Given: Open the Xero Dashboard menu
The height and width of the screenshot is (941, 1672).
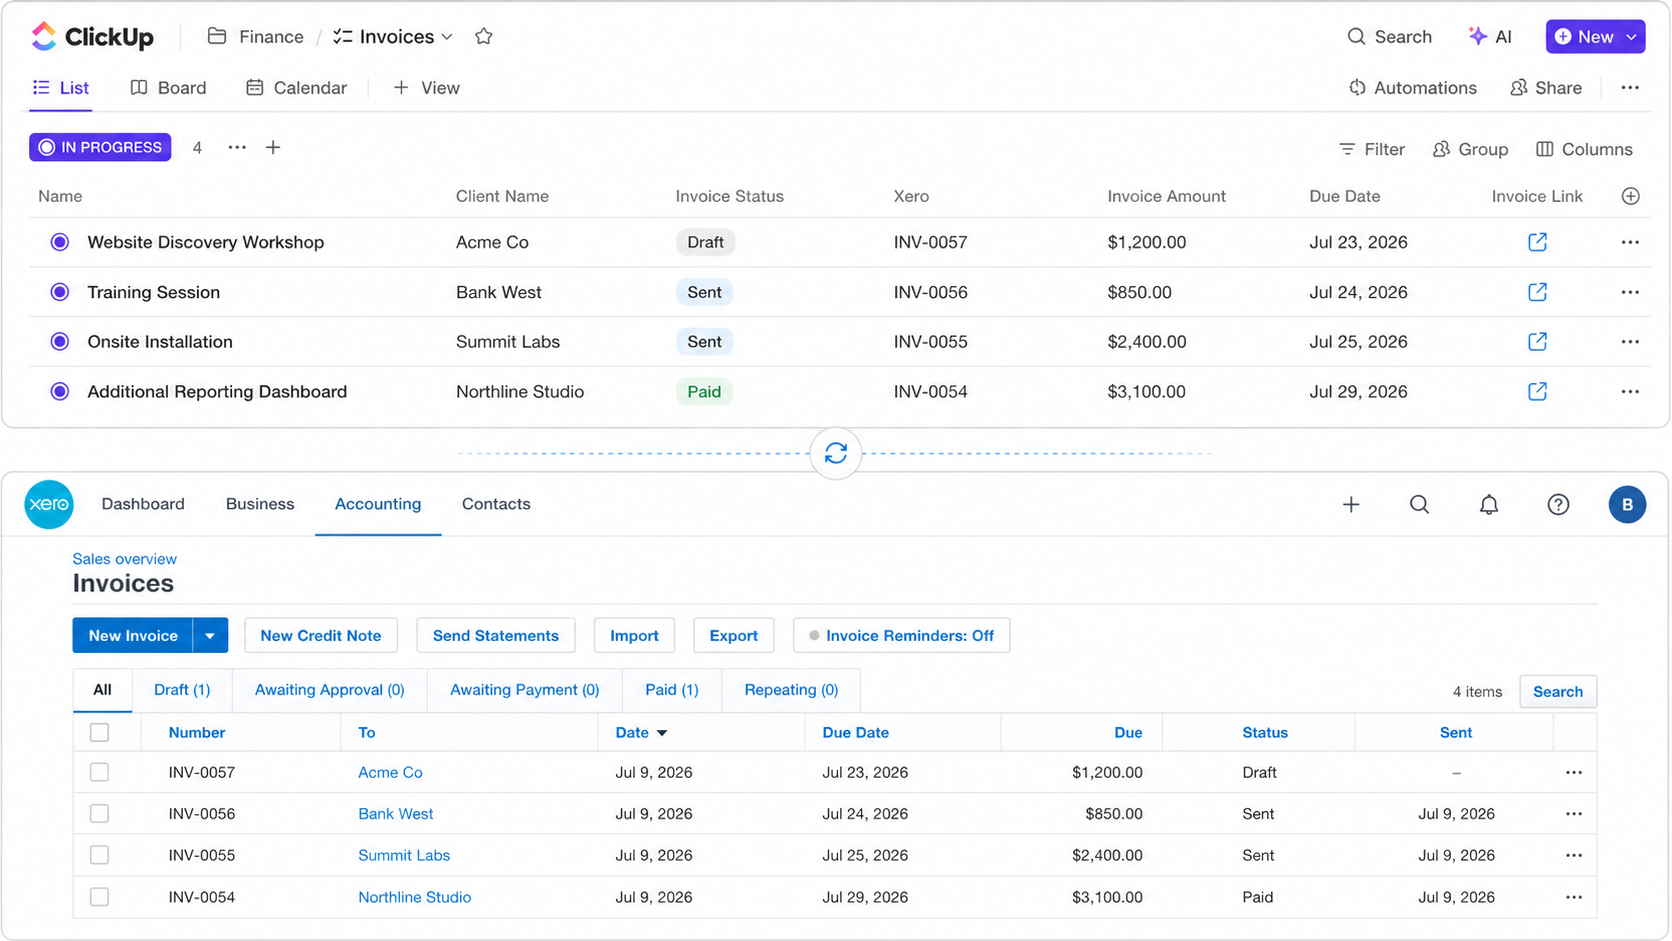Looking at the screenshot, I should (x=143, y=504).
